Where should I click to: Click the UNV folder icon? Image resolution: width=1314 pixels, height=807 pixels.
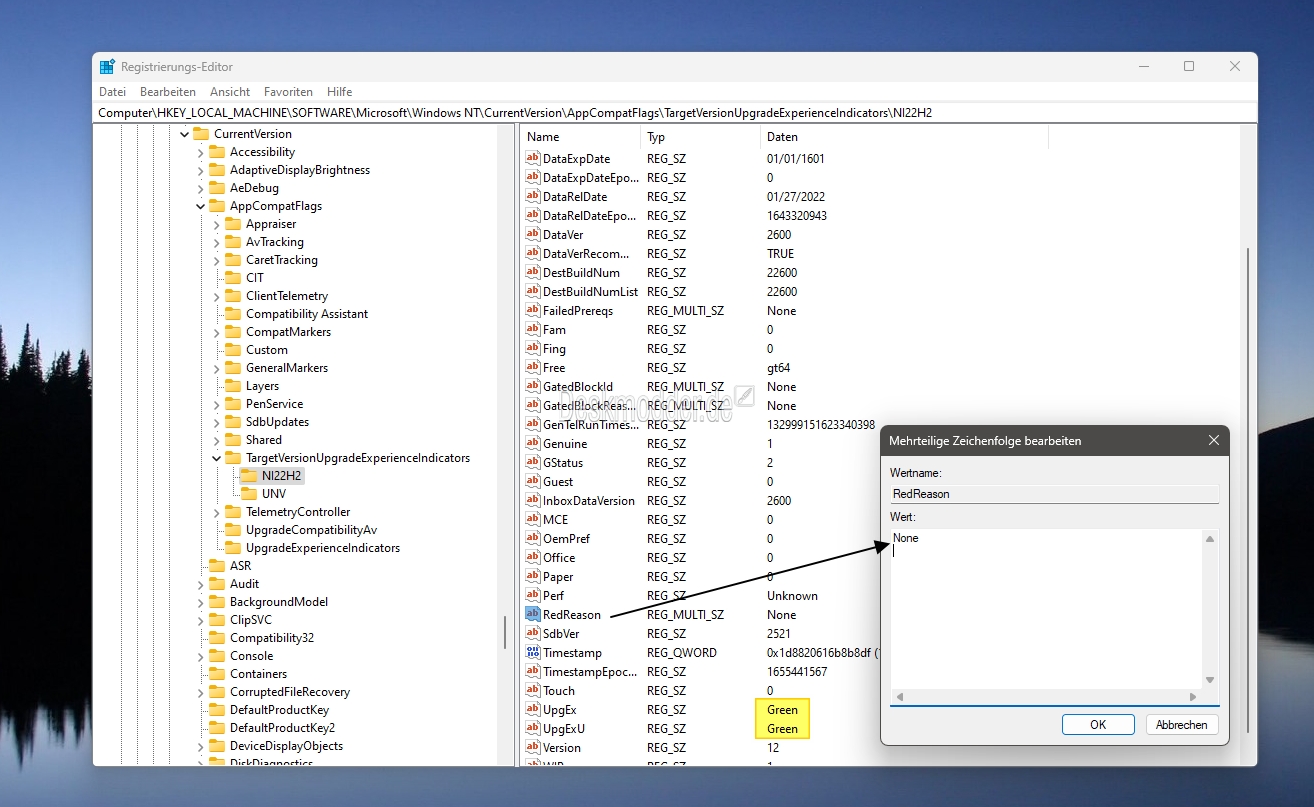[249, 494]
